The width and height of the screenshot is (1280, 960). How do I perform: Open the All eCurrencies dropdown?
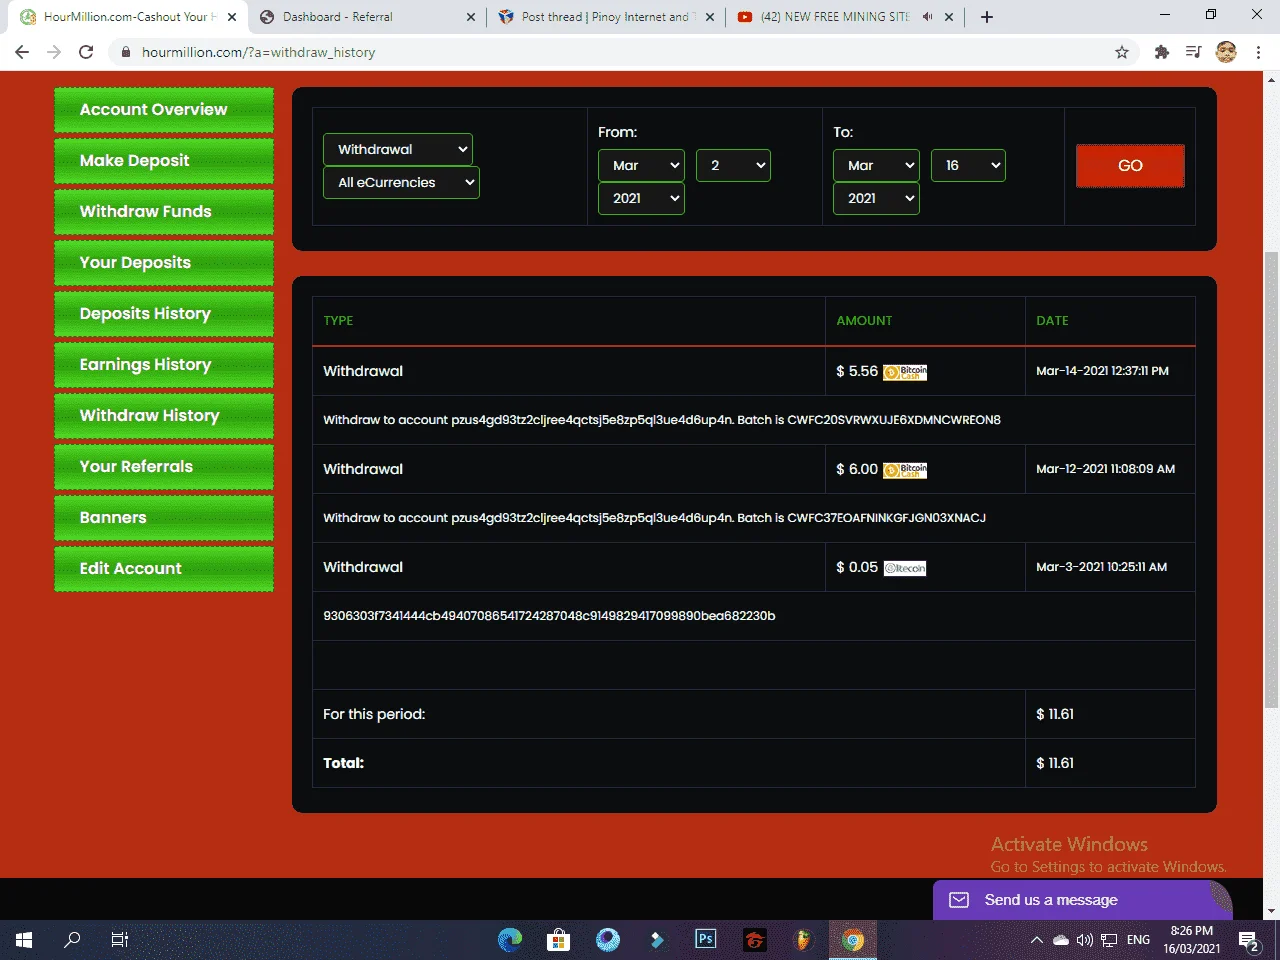401,182
